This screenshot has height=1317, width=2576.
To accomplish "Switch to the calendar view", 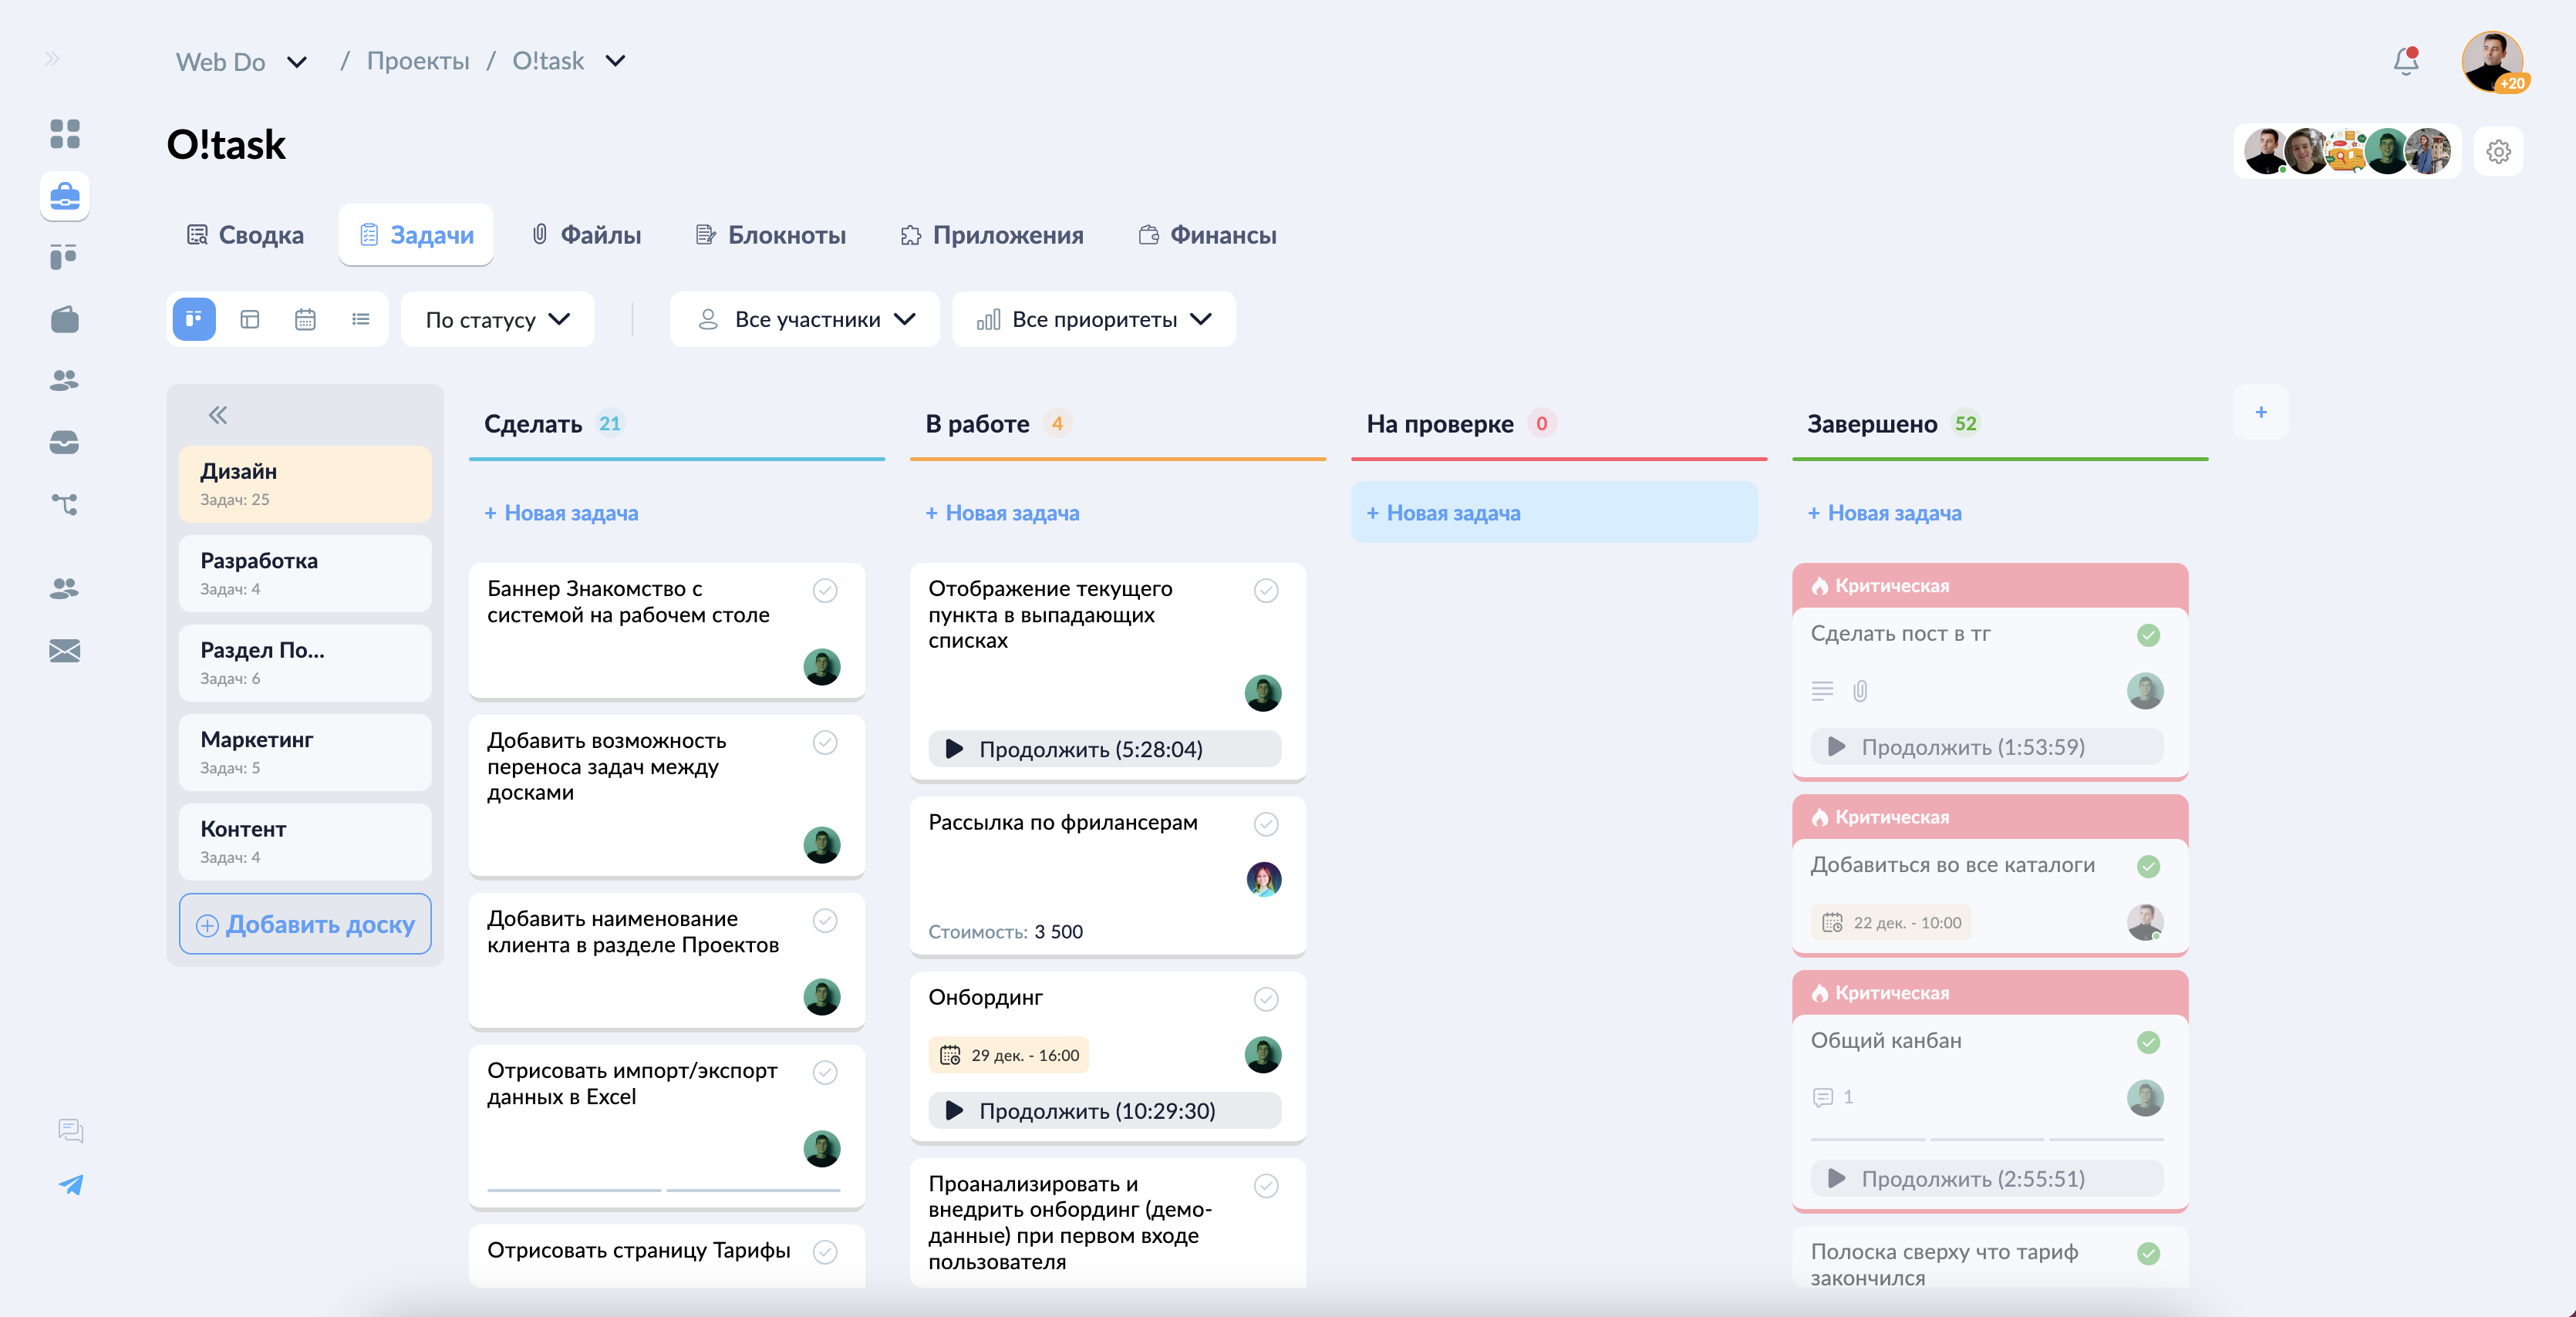I will point(305,319).
